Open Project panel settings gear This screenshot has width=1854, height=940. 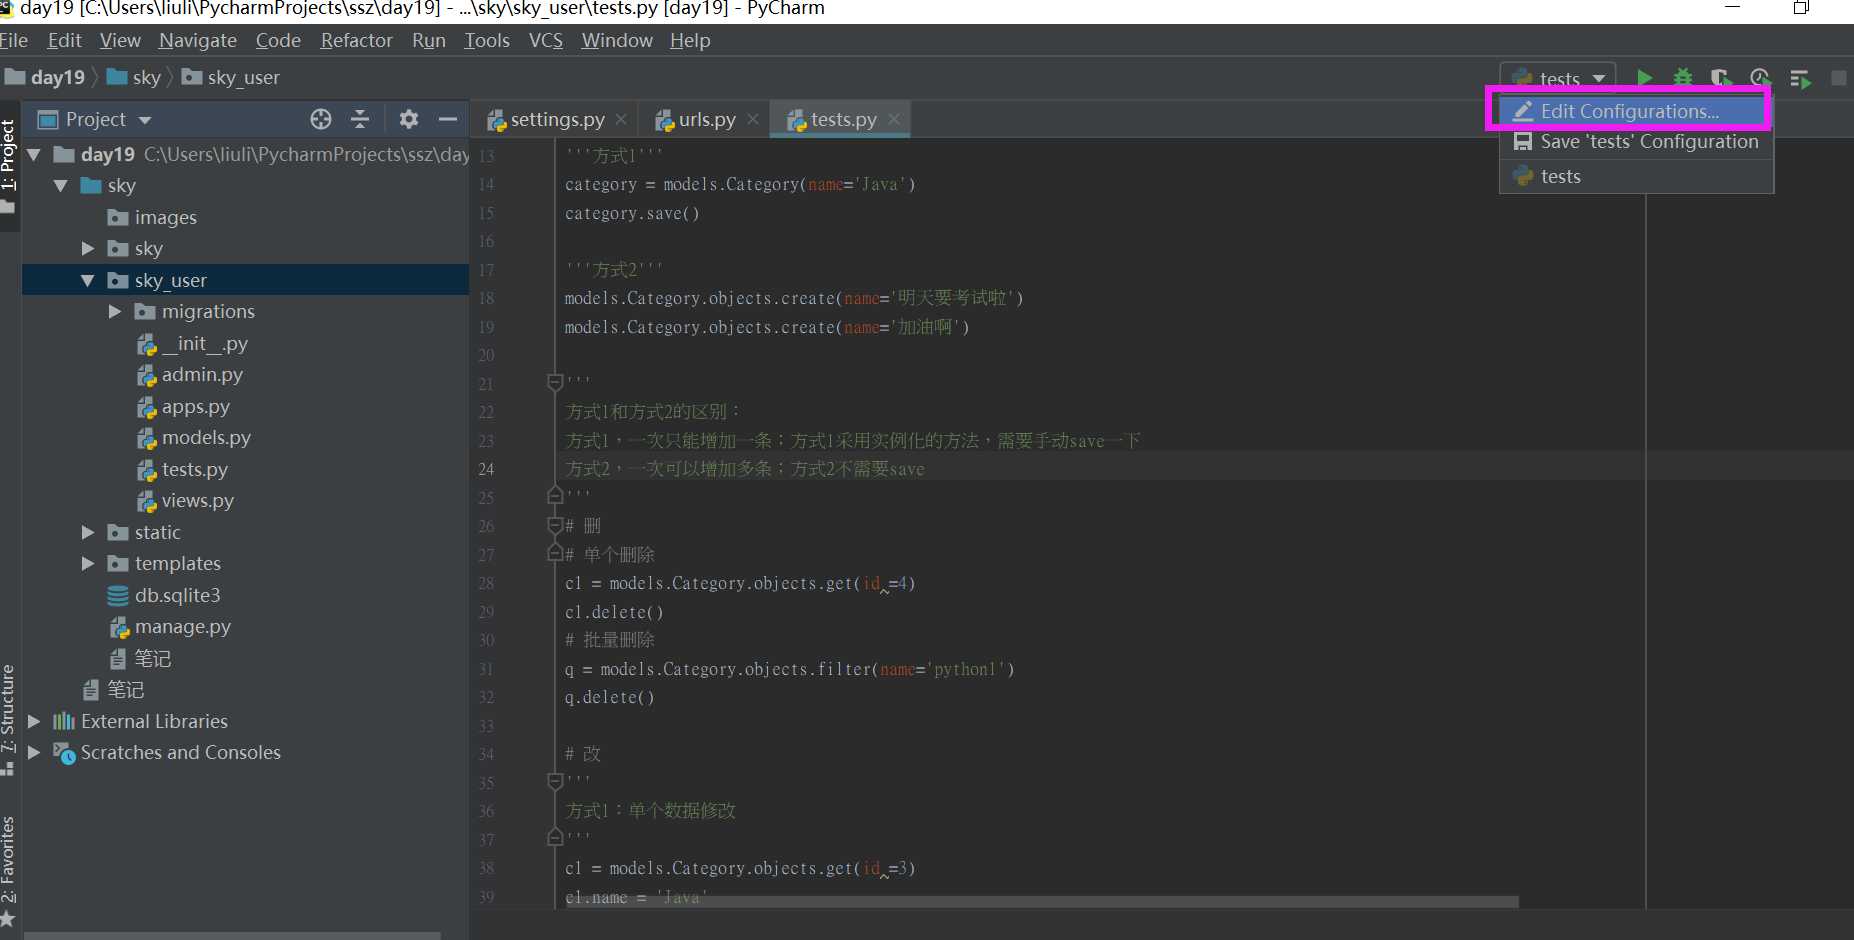click(408, 119)
